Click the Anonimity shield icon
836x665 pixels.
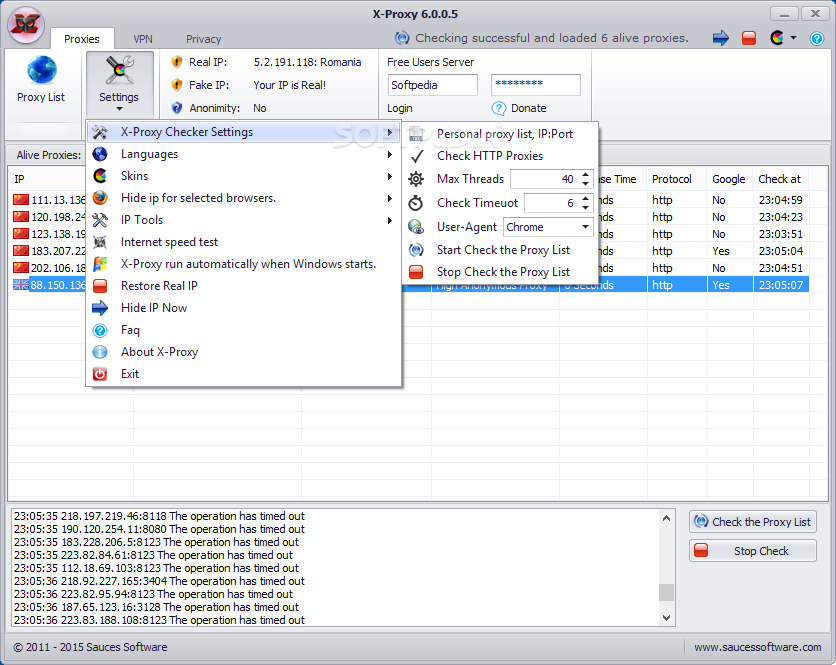[x=177, y=108]
